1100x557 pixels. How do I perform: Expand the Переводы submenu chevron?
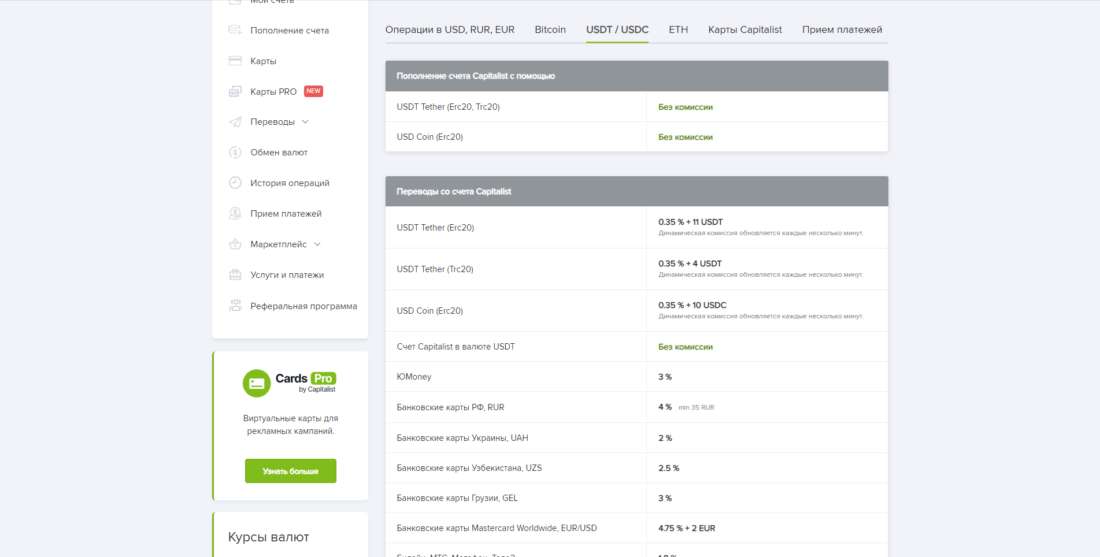[x=304, y=121]
